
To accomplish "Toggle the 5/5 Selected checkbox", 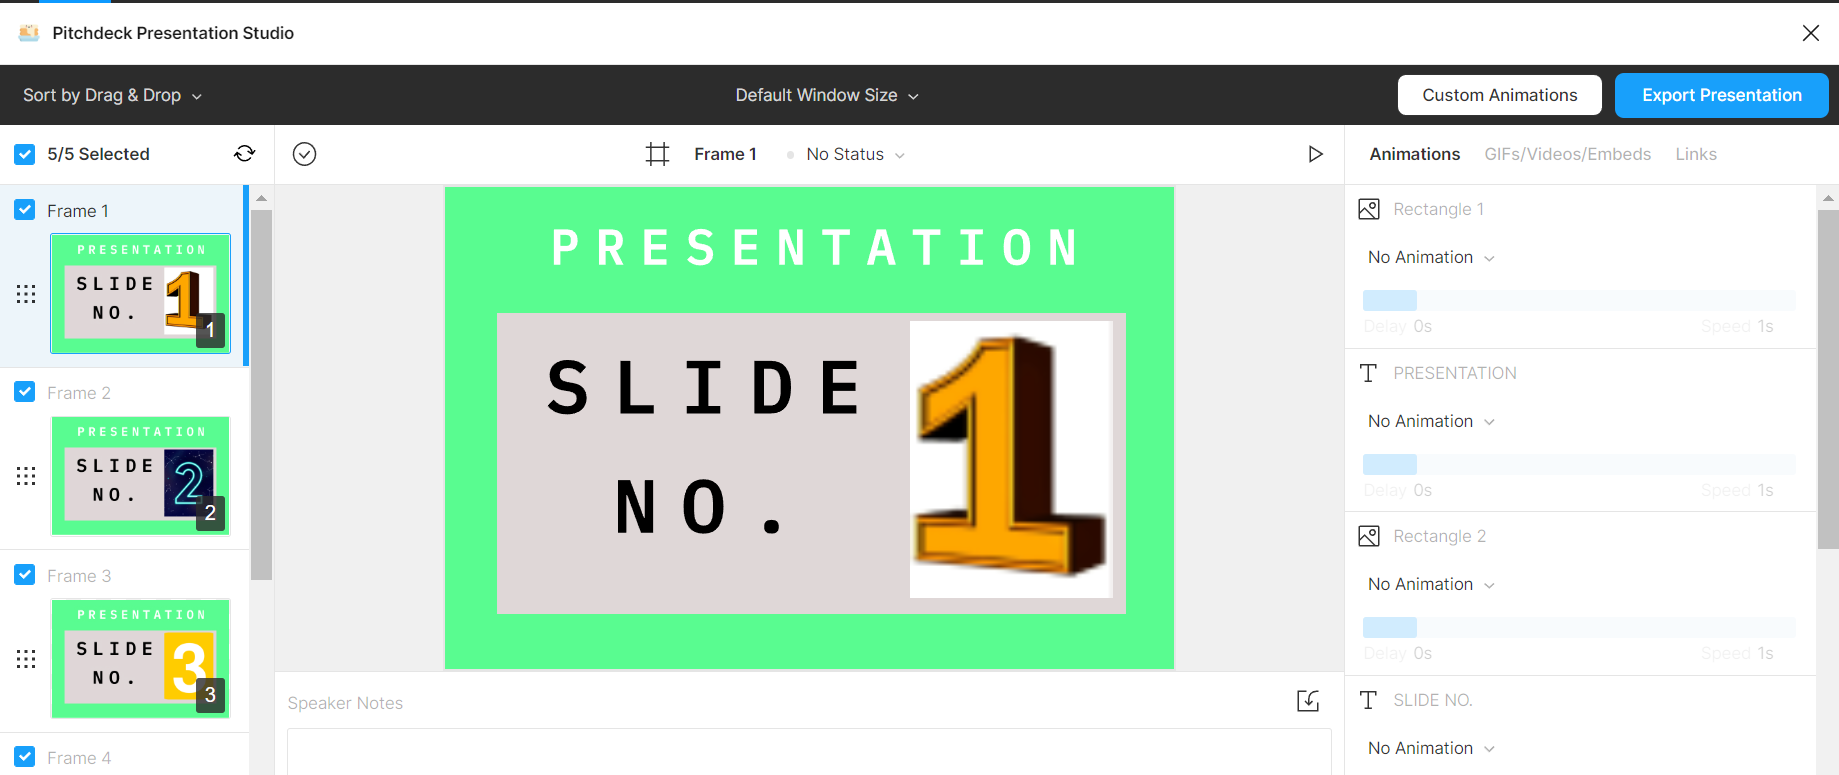I will coord(25,154).
